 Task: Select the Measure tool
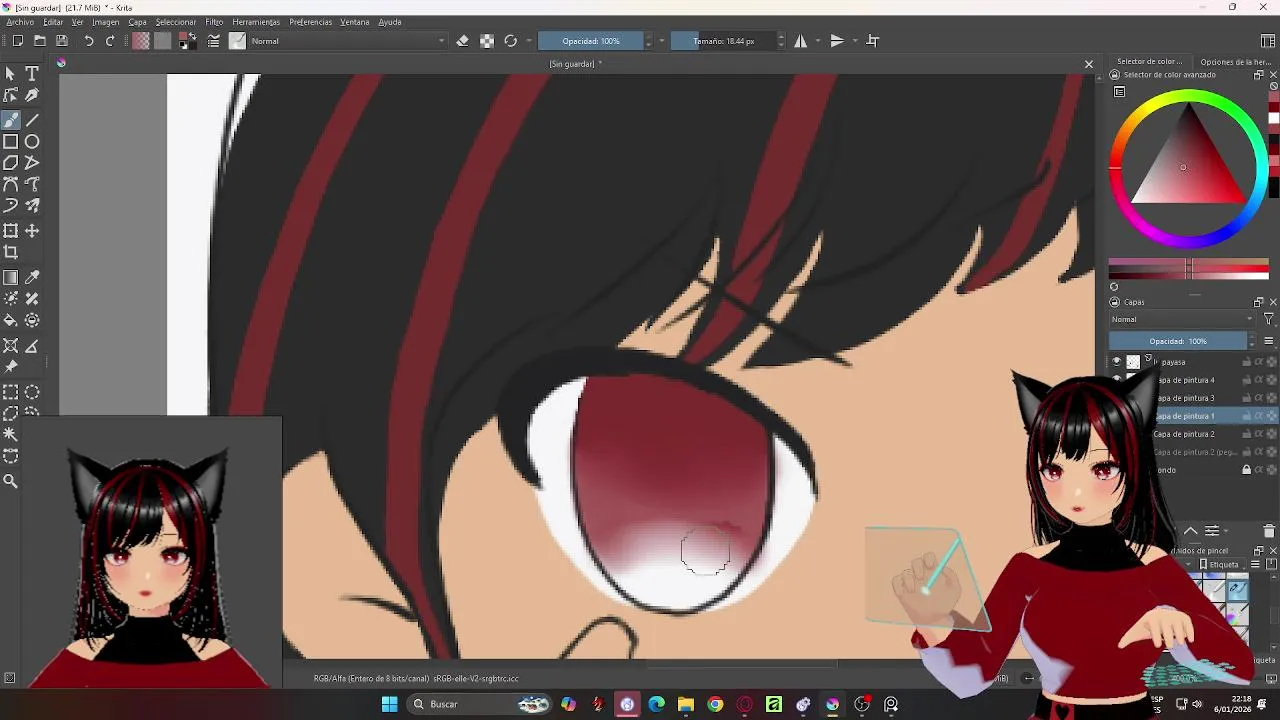coord(32,346)
